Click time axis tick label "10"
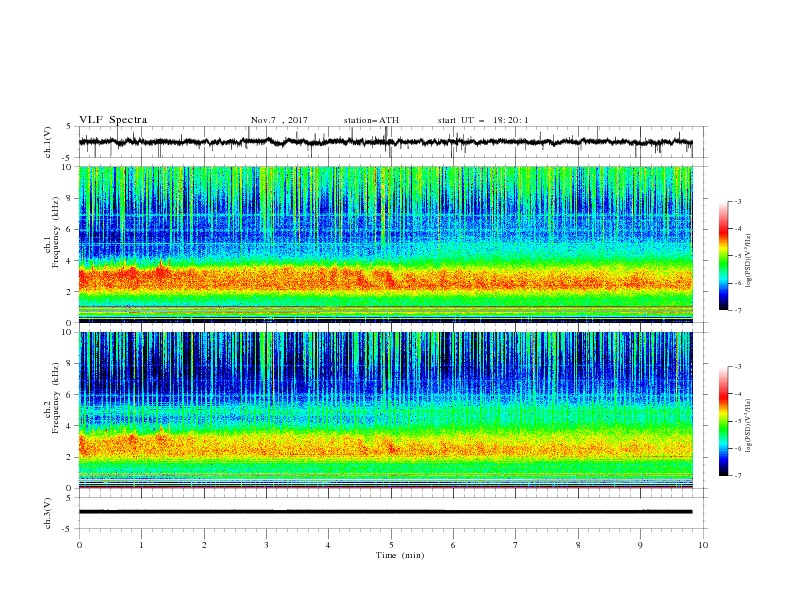 pyautogui.click(x=703, y=545)
